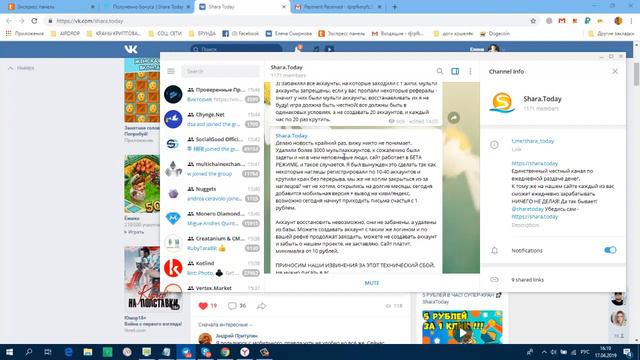Open the comments sorting dropdown

[225, 324]
